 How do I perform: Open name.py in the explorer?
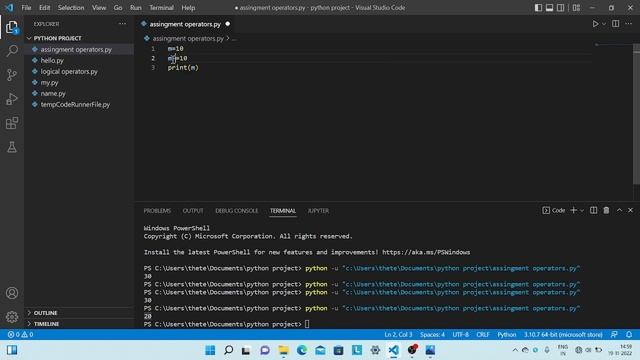(x=53, y=93)
